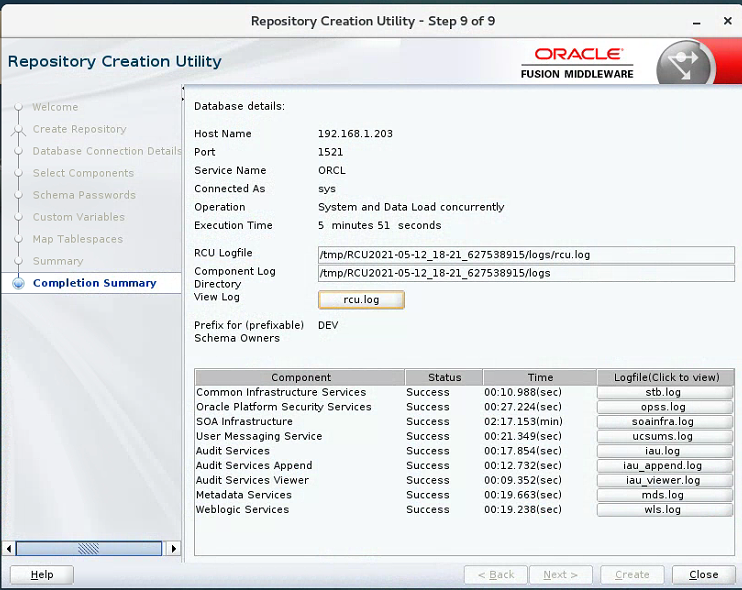This screenshot has width=742, height=590.
Task: Click the host name 192.168.1.203
Action: tap(355, 134)
